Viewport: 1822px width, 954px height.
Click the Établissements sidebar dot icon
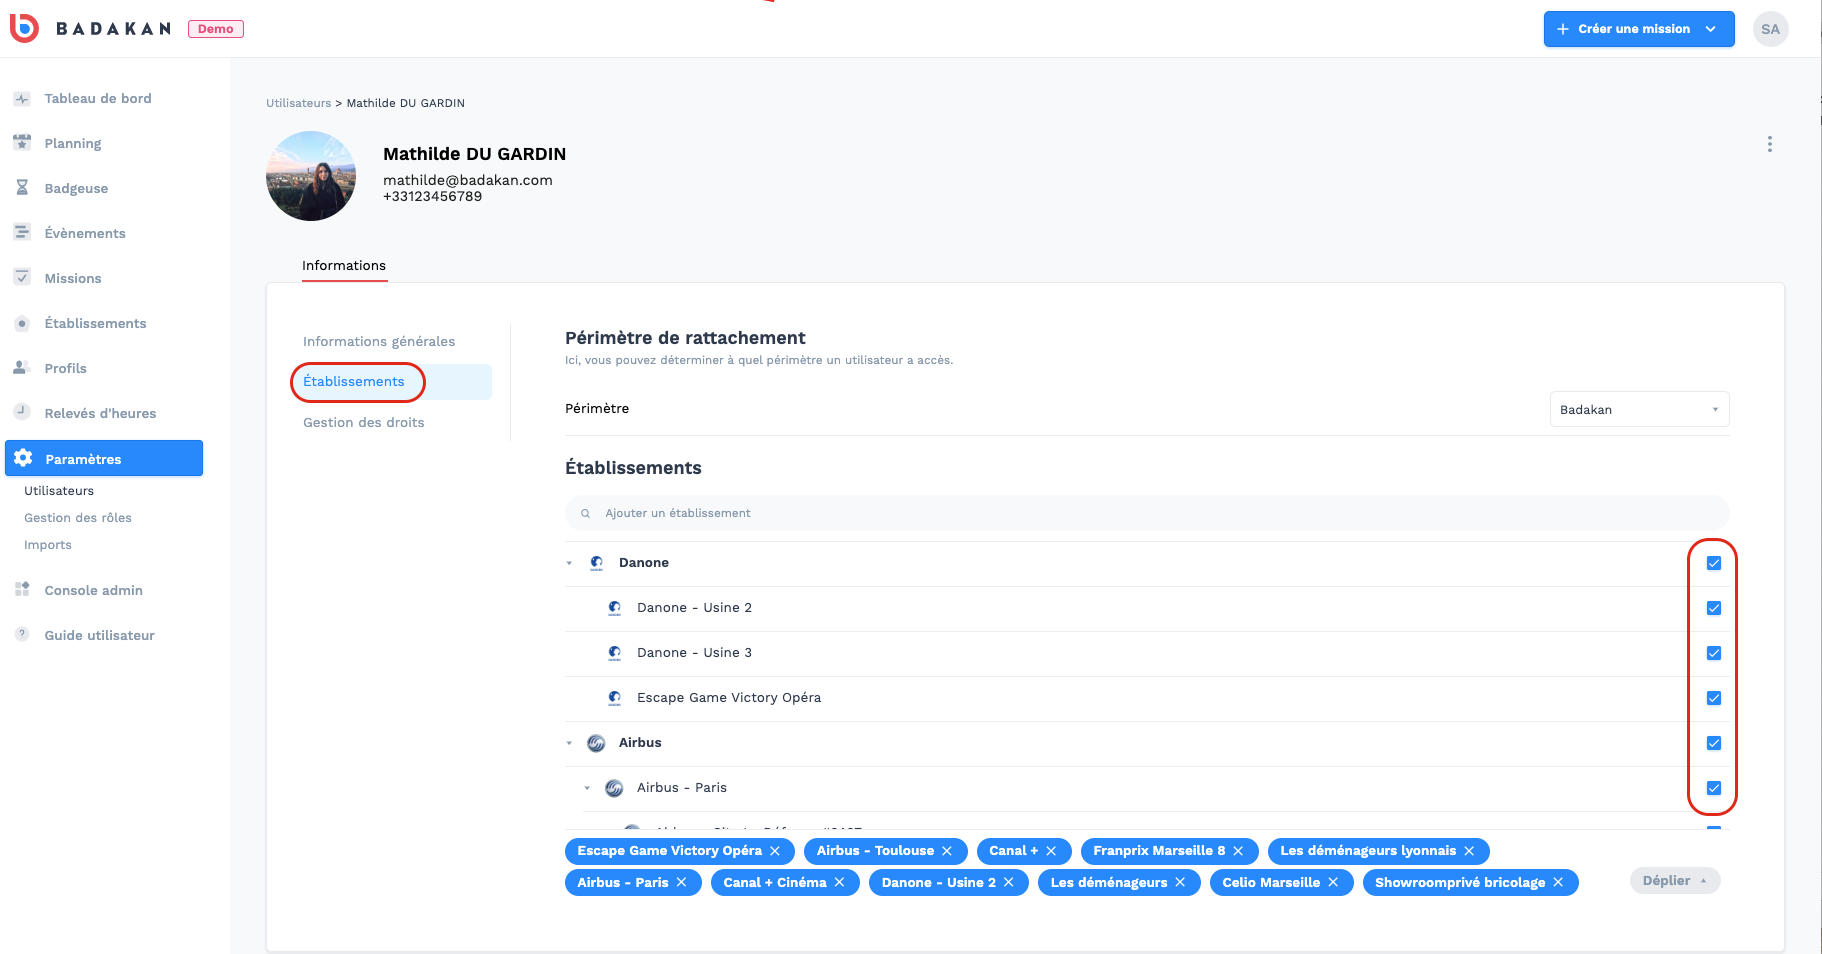22,323
